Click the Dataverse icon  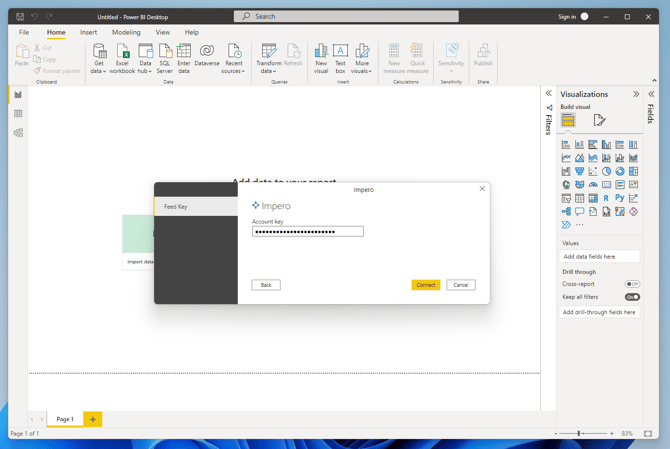[206, 55]
